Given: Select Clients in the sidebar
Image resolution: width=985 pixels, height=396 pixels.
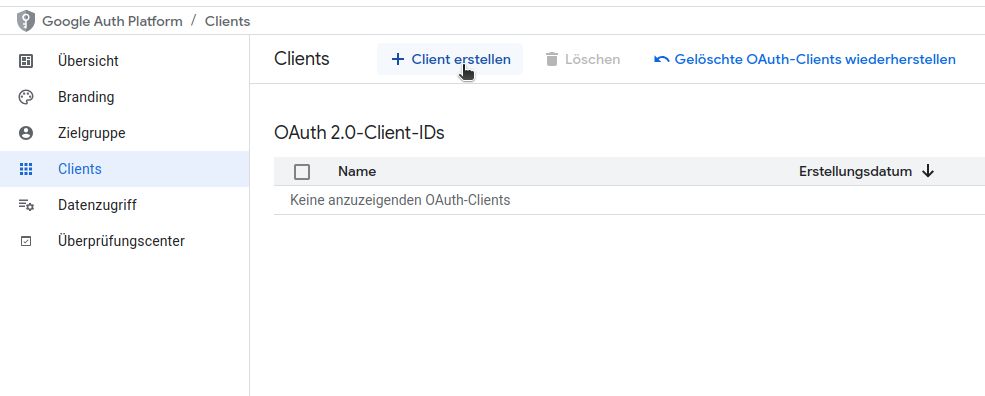Looking at the screenshot, I should (124, 169).
